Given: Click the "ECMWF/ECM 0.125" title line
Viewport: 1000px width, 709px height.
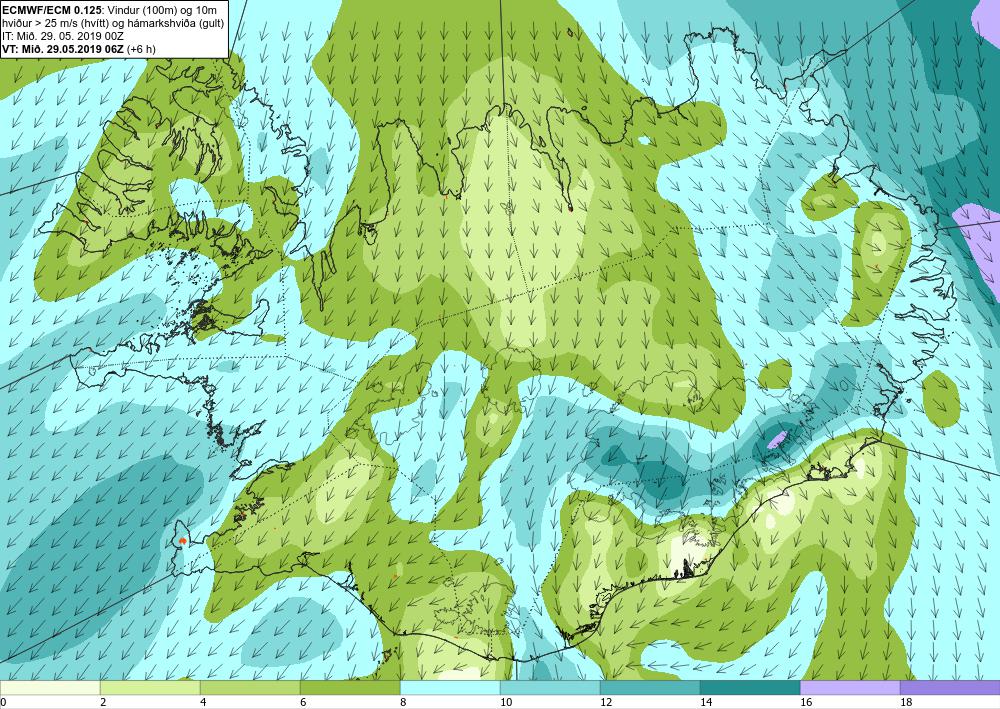Looking at the screenshot, I should click(109, 10).
